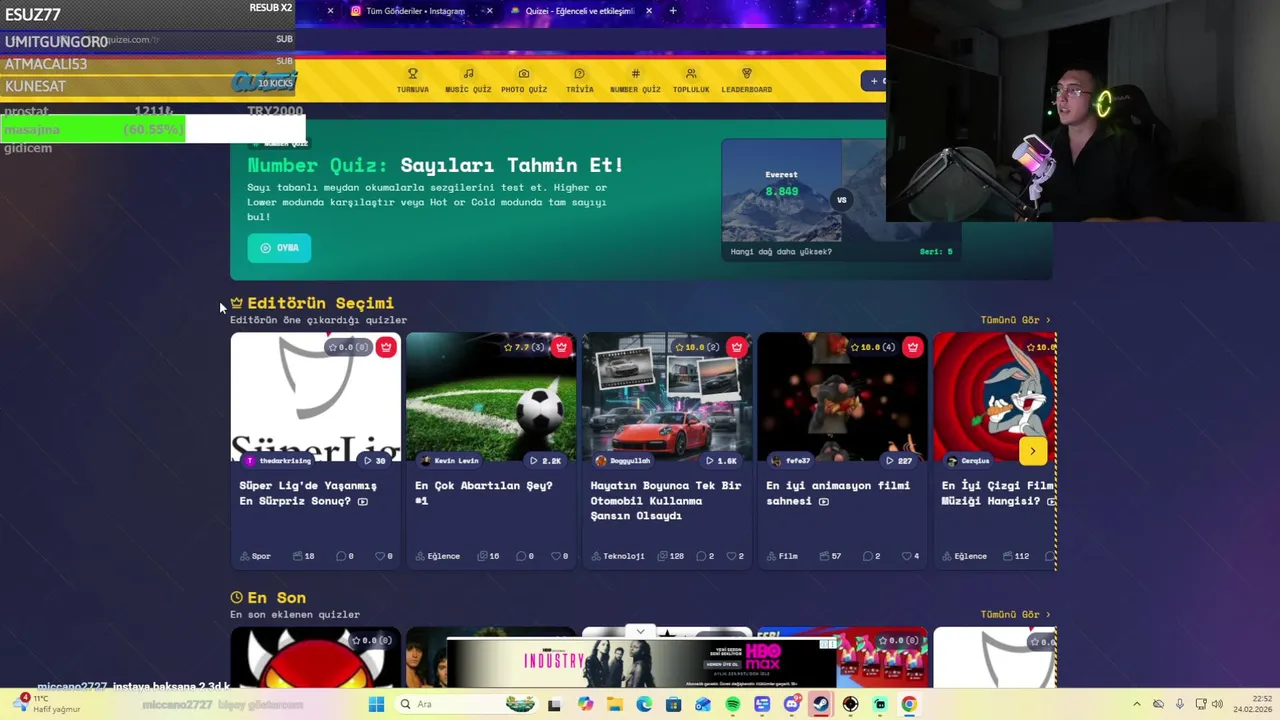Screen dimensions: 1280x720
Task: Open thedarkrising author profile
Action: [x=278, y=461]
